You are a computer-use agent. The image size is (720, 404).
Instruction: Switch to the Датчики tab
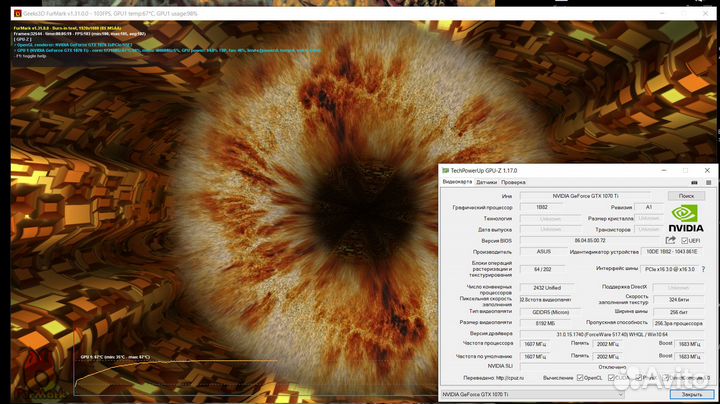pyautogui.click(x=486, y=182)
